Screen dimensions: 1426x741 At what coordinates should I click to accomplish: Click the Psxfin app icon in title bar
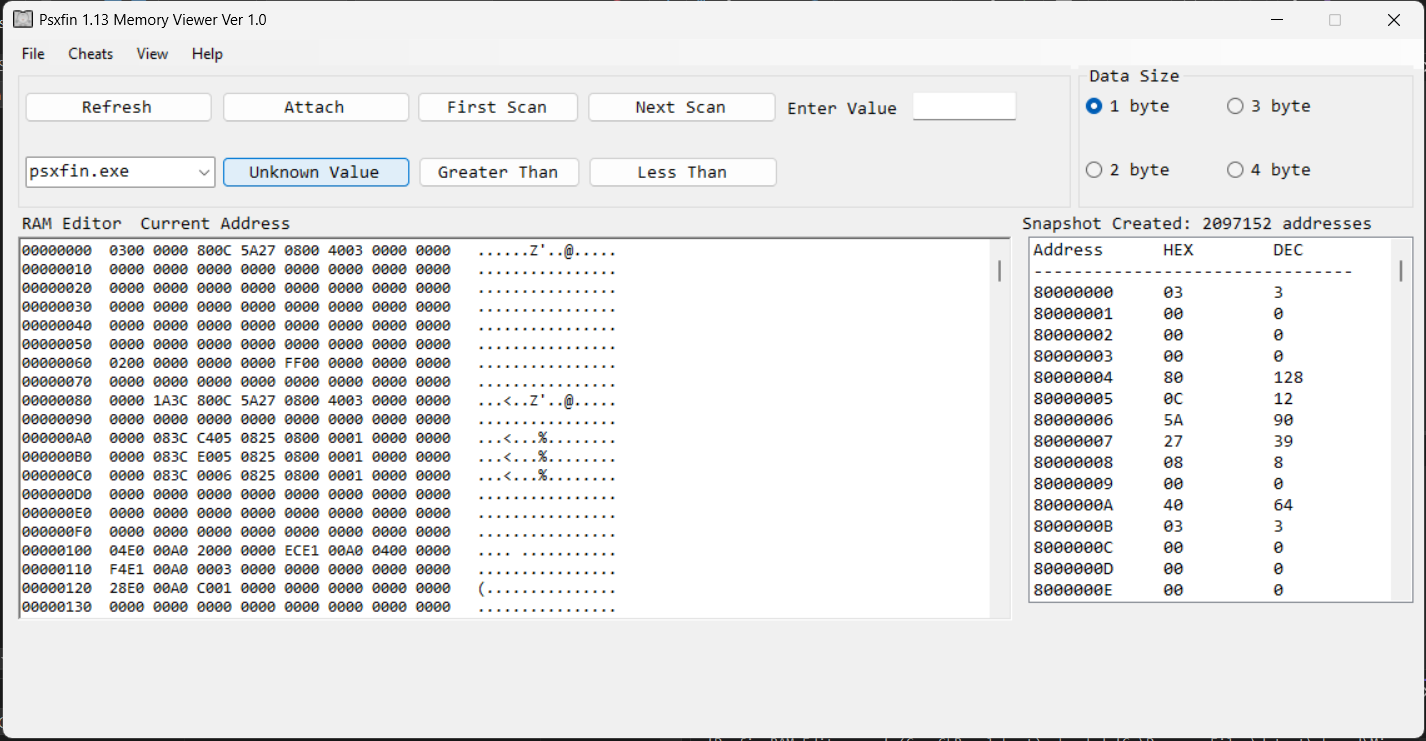click(22, 20)
